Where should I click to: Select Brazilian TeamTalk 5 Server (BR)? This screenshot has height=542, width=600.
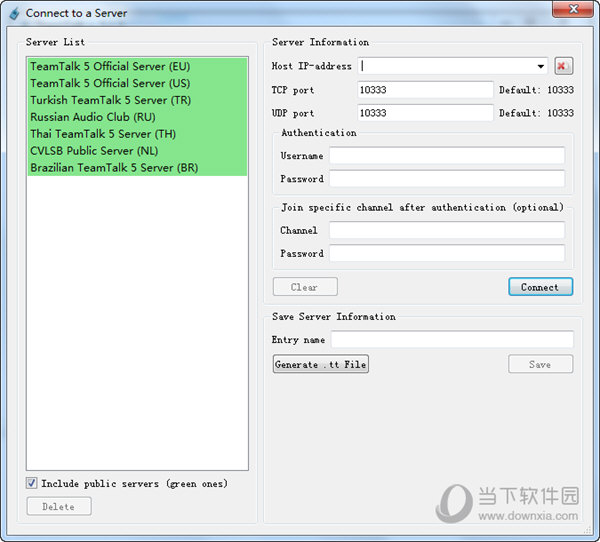[x=137, y=167]
